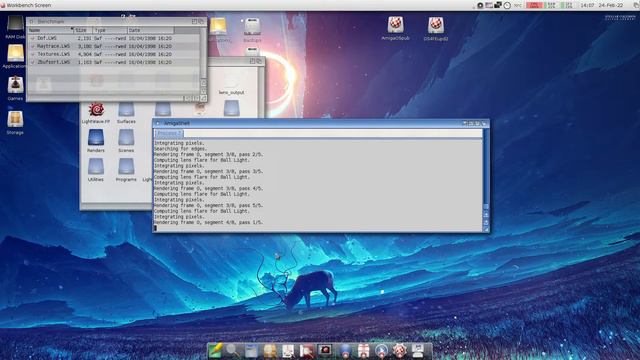The width and height of the screenshot is (640, 360).
Task: Click the Boing ball gear icon in the dock
Action: [400, 351]
